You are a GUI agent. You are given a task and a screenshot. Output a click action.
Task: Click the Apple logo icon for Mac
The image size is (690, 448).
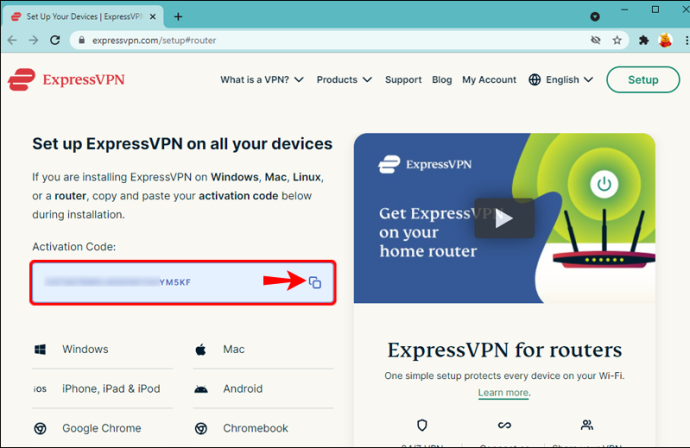(201, 349)
